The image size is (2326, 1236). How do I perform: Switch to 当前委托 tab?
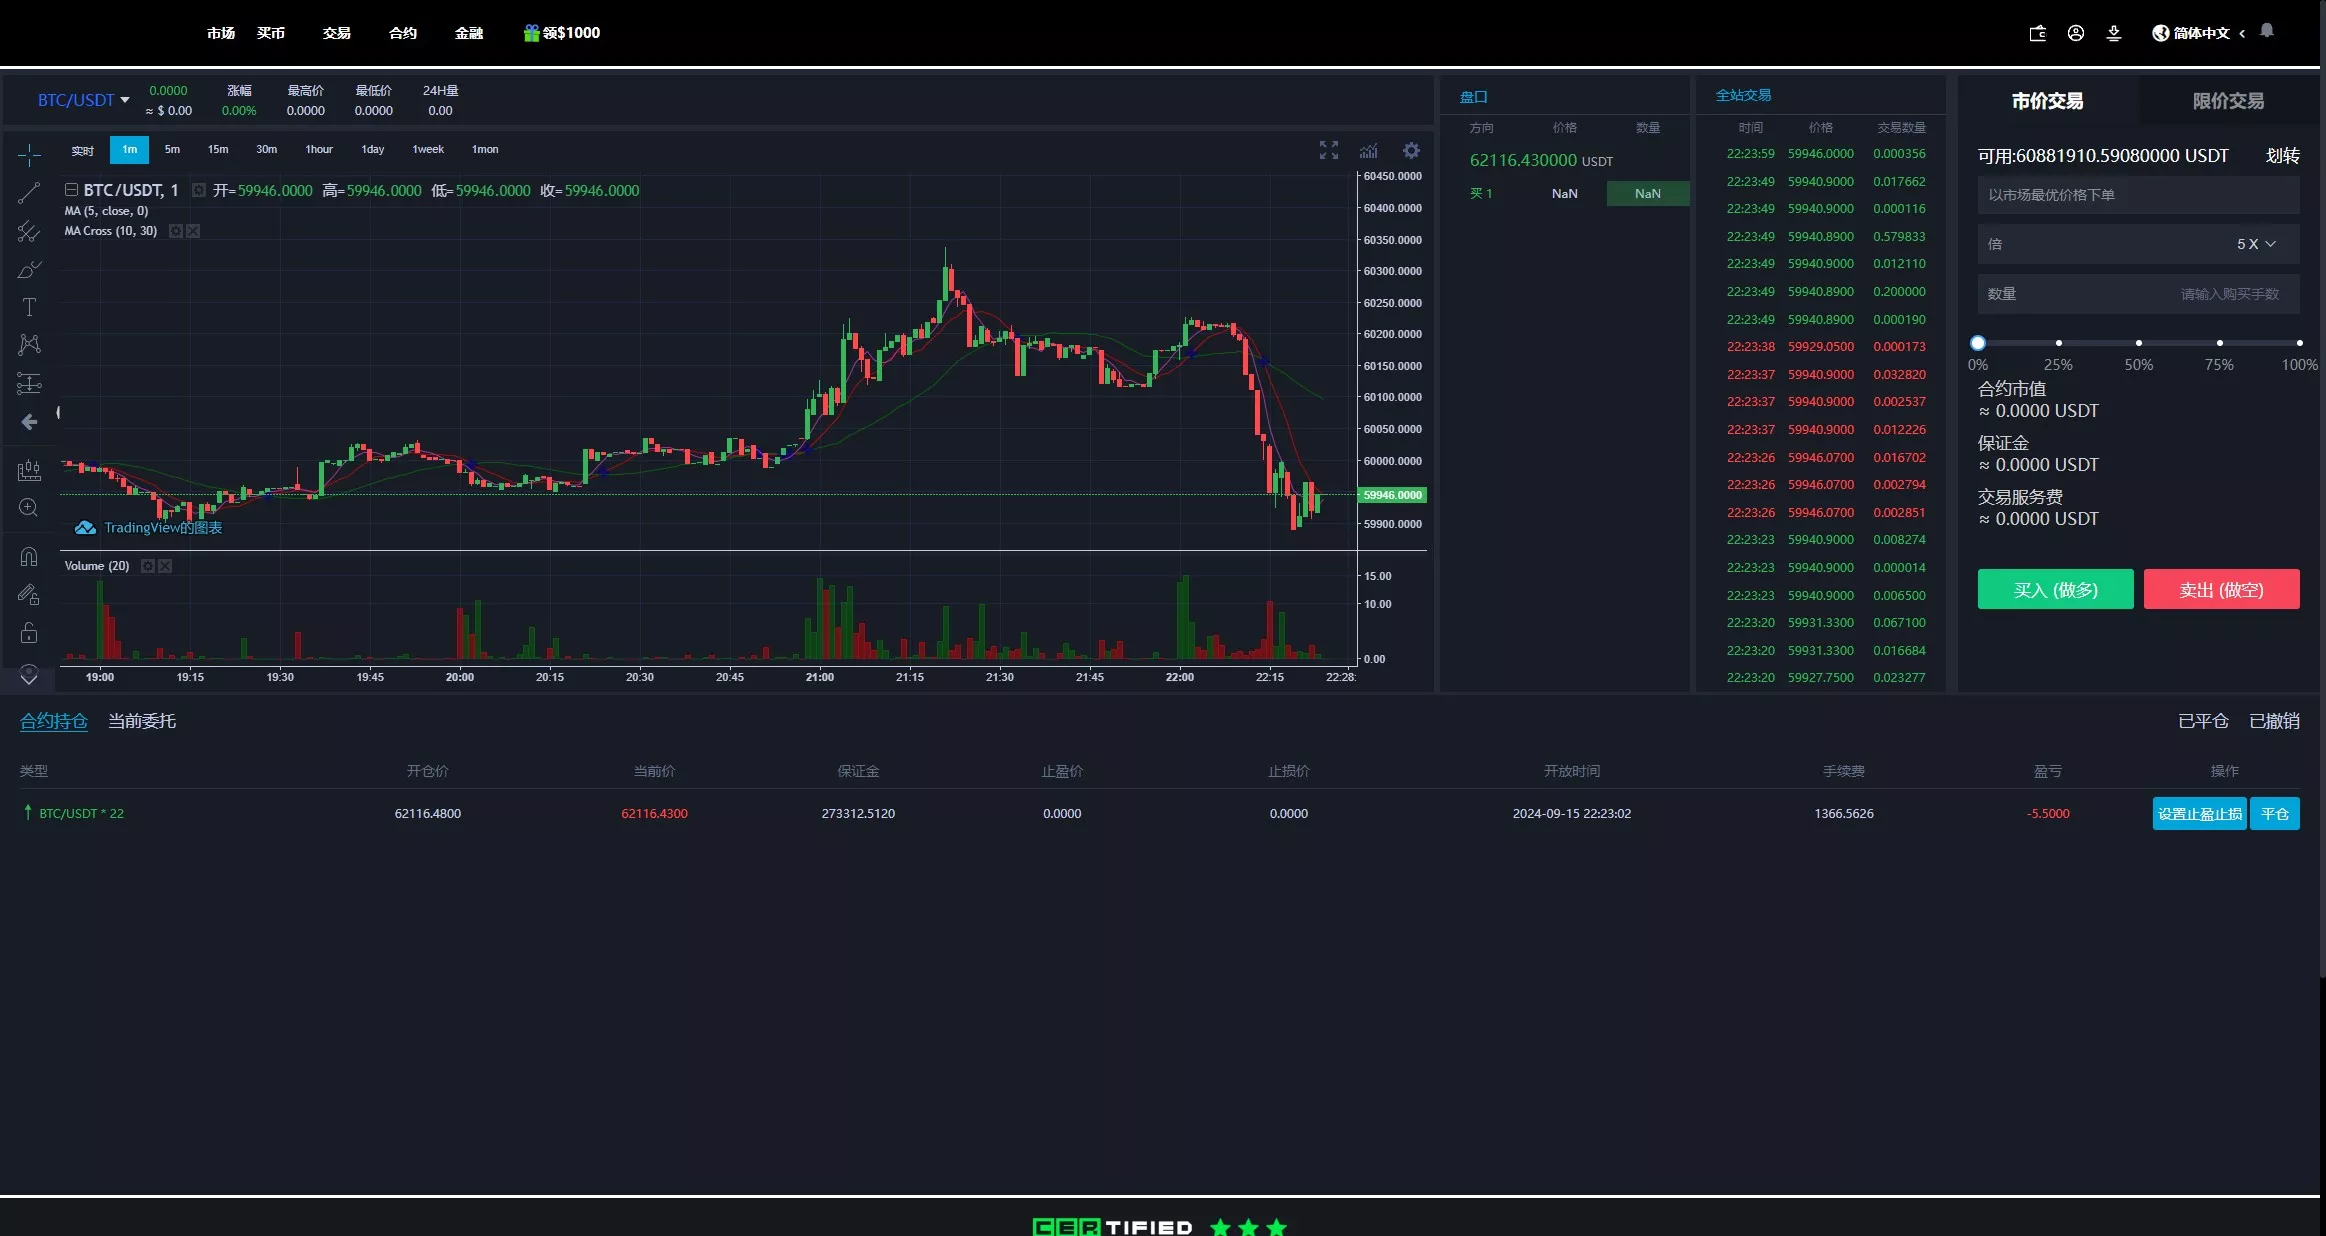(x=142, y=721)
